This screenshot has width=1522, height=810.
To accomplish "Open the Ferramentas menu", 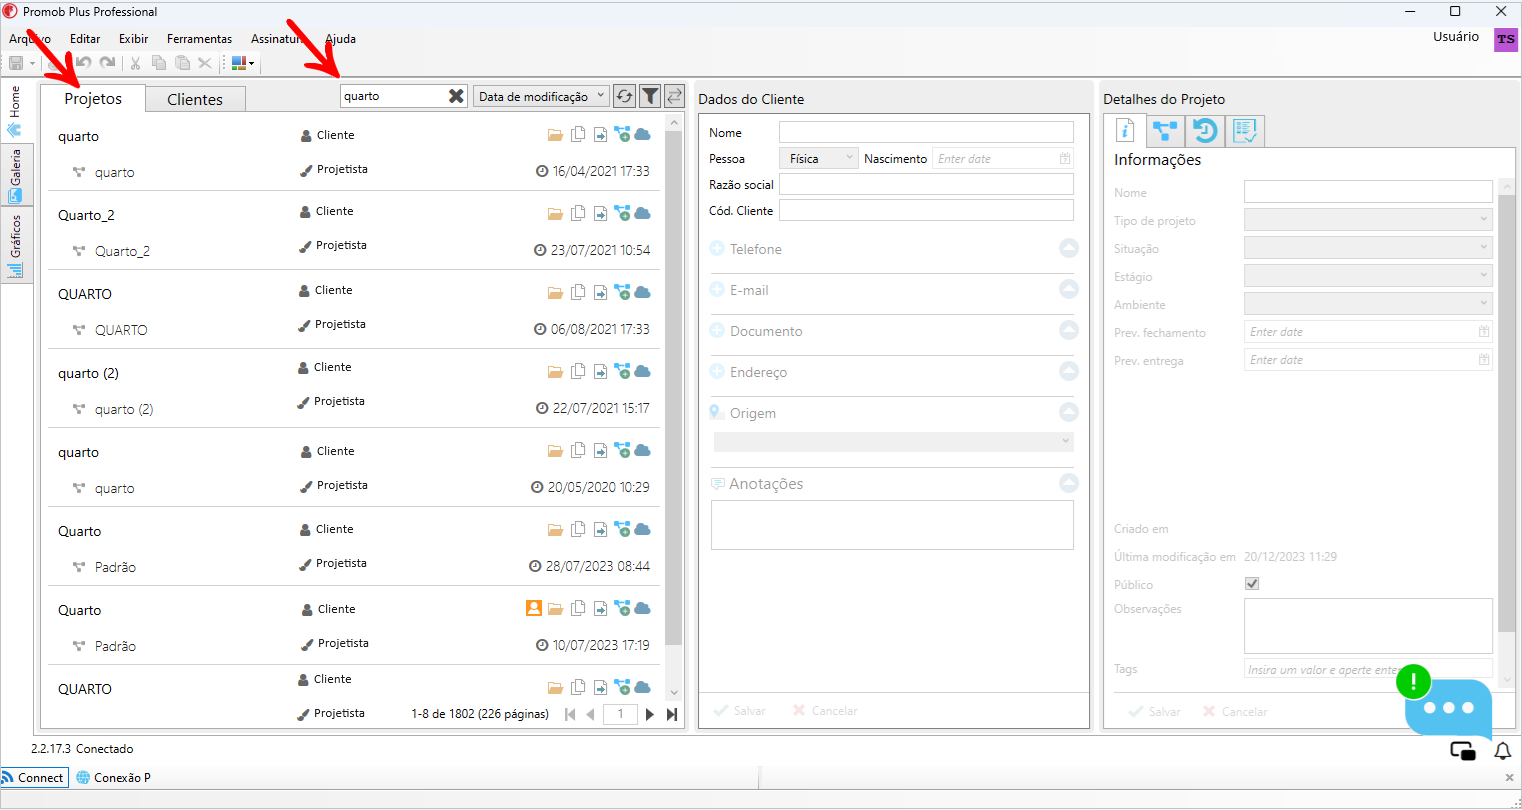I will [199, 39].
